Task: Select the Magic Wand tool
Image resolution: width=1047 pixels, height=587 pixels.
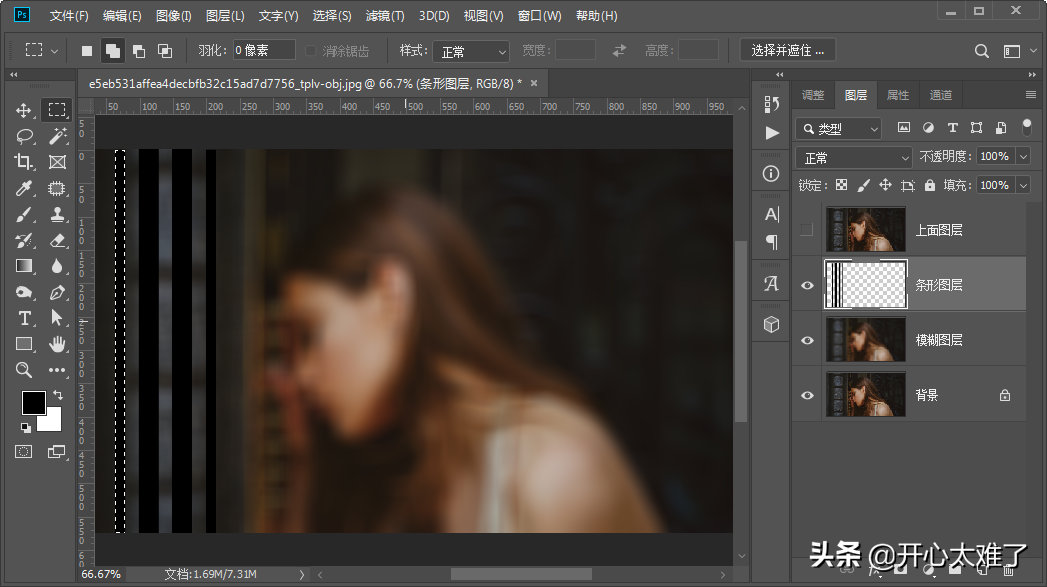Action: [x=57, y=136]
